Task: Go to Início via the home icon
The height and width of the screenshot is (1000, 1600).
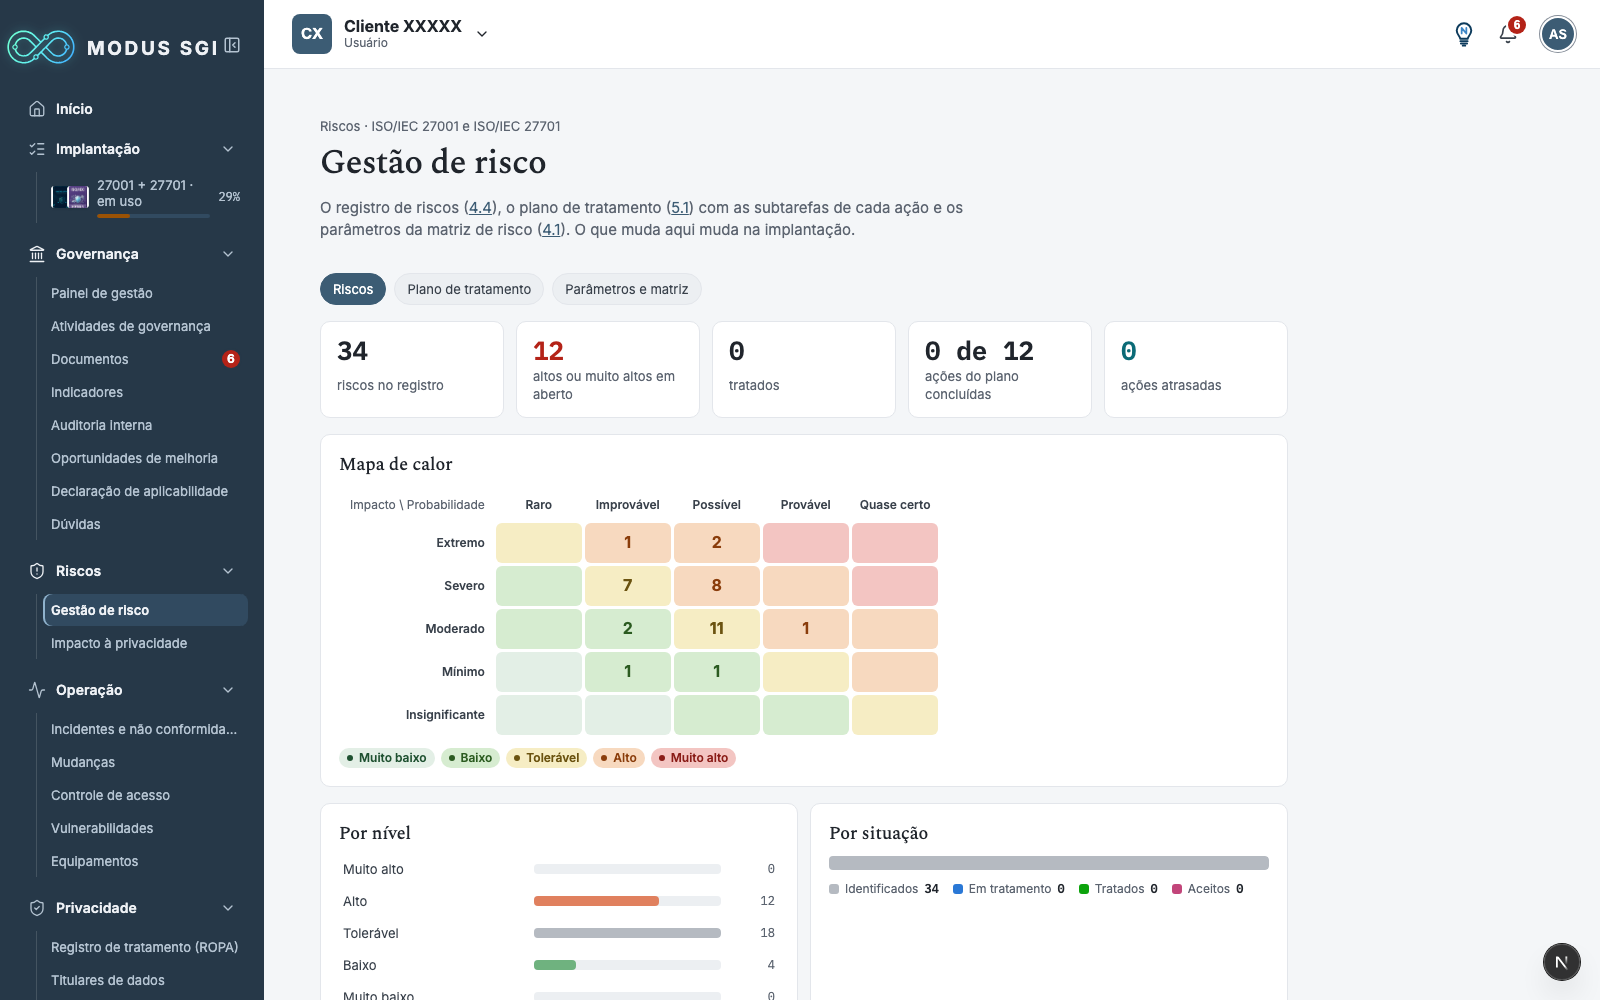Action: 37,109
